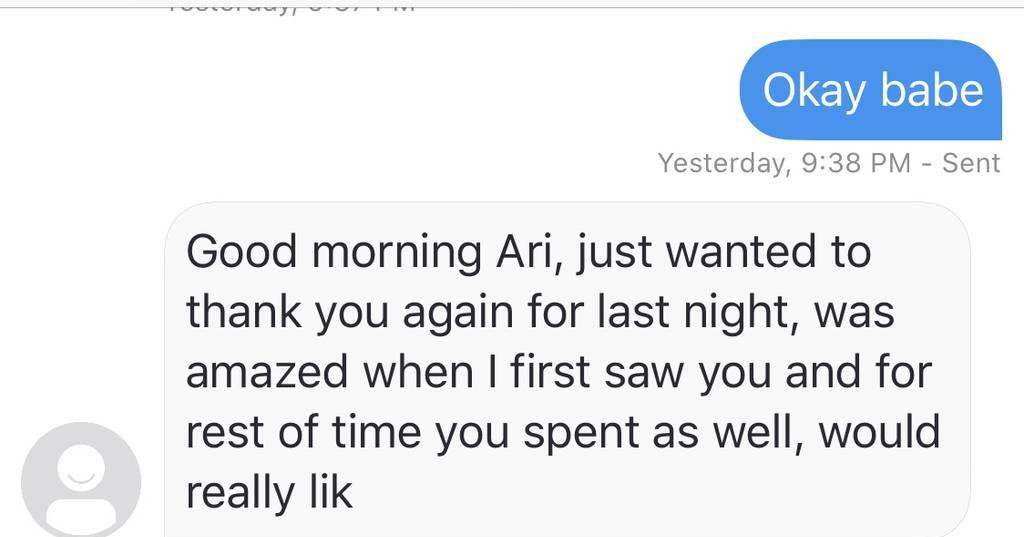This screenshot has height=537, width=1024.
Task: Tap the "Yesterday, 9:38 PM" timestamp
Action: pos(784,163)
